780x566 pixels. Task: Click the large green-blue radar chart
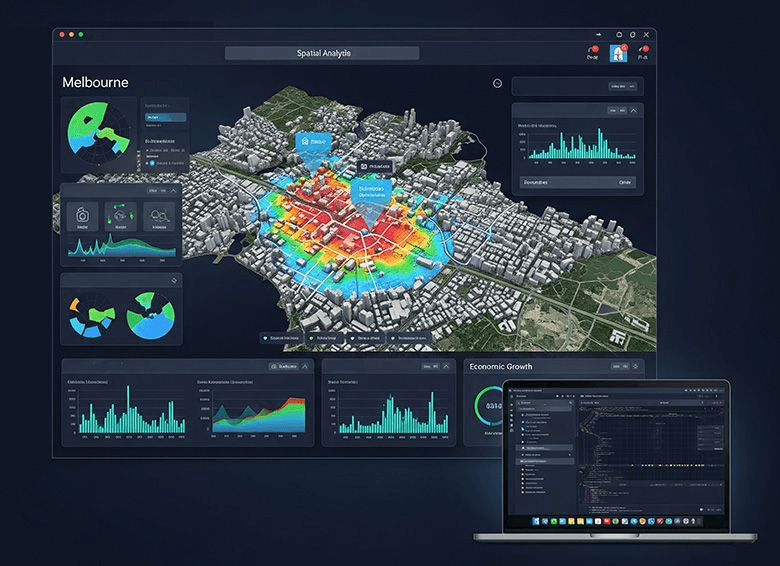click(x=98, y=134)
